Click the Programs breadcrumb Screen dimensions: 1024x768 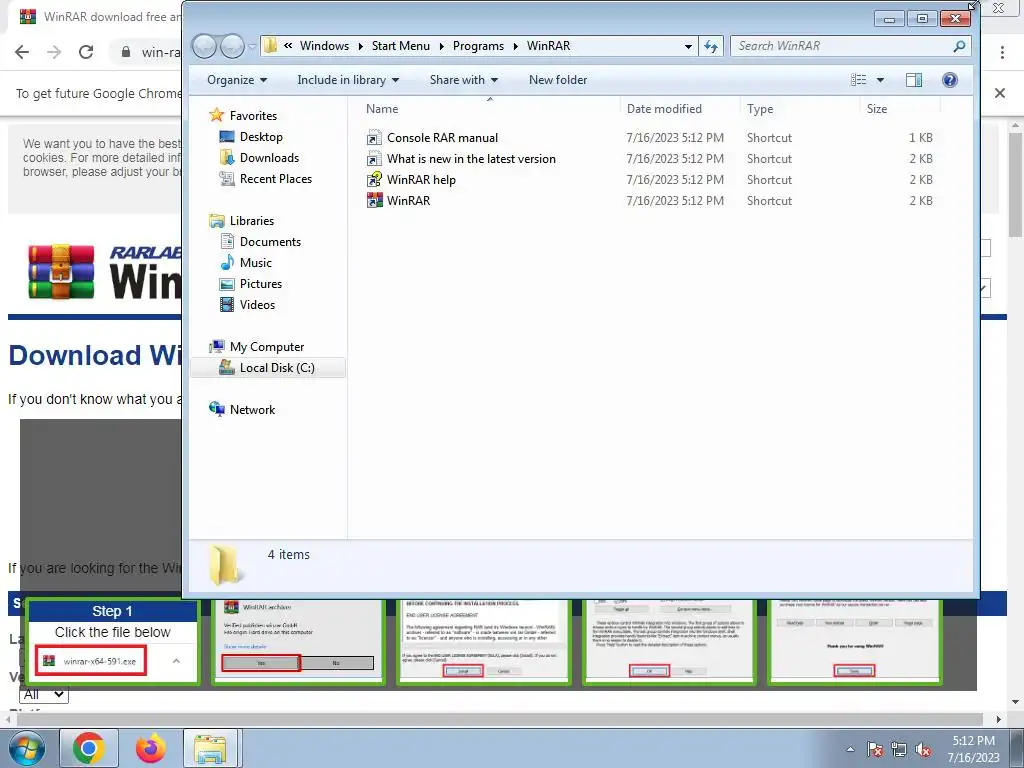(479, 46)
